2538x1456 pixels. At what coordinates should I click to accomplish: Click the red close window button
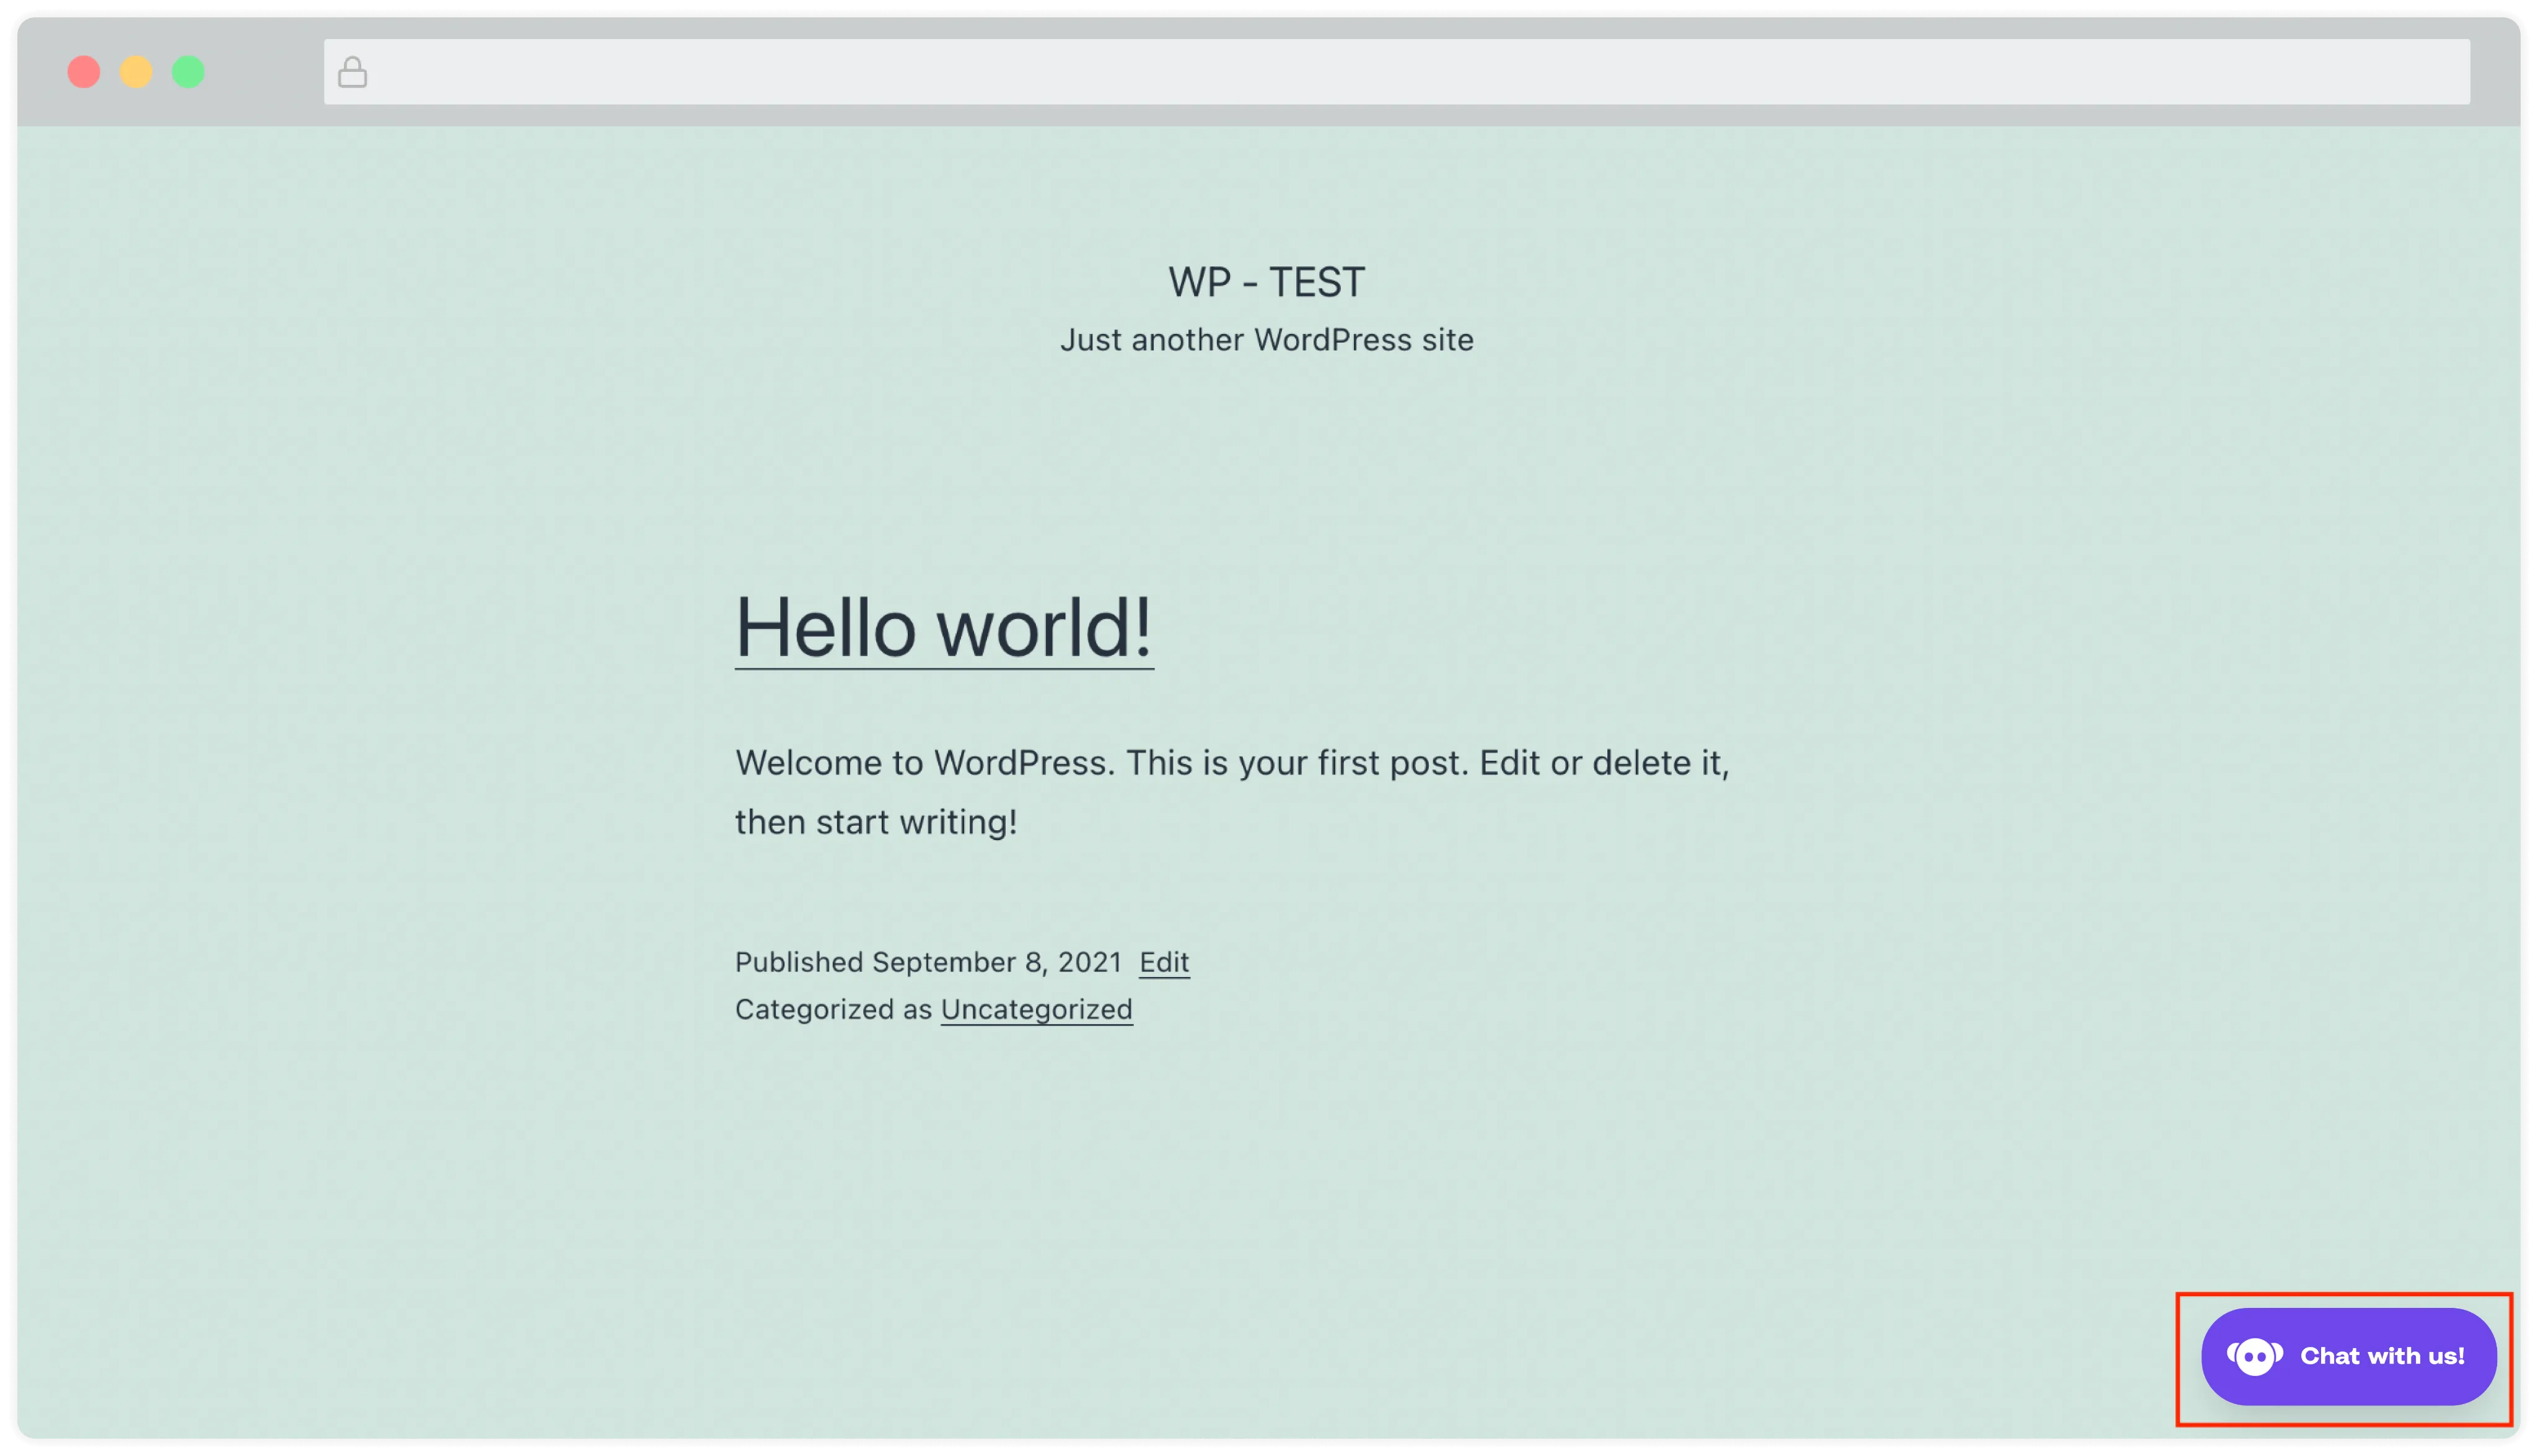click(x=84, y=72)
